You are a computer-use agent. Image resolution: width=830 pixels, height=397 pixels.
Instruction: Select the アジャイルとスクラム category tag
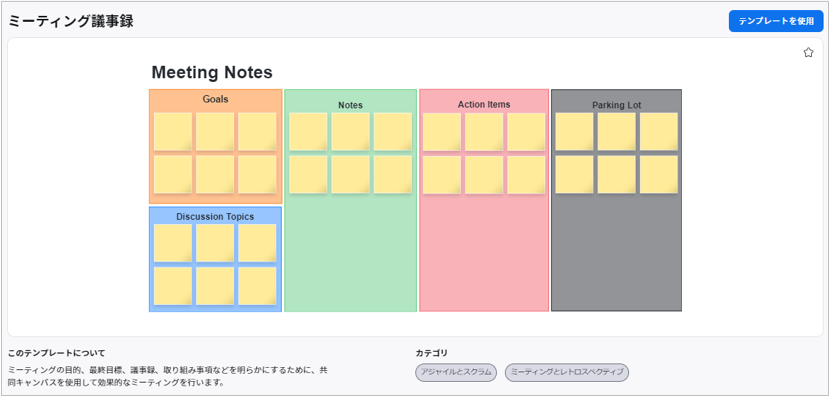coord(456,372)
